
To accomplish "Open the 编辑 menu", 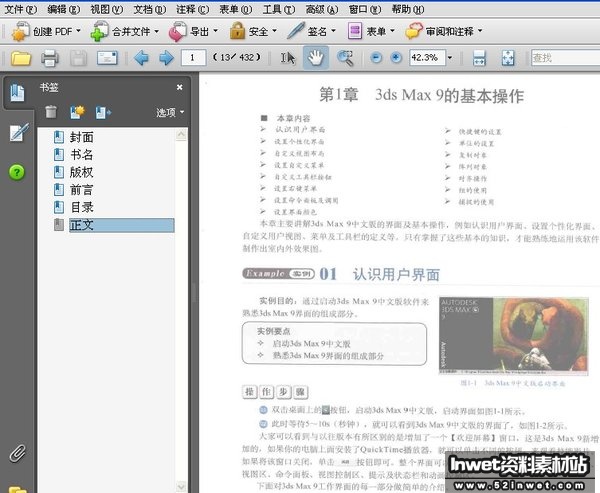I will (x=64, y=9).
